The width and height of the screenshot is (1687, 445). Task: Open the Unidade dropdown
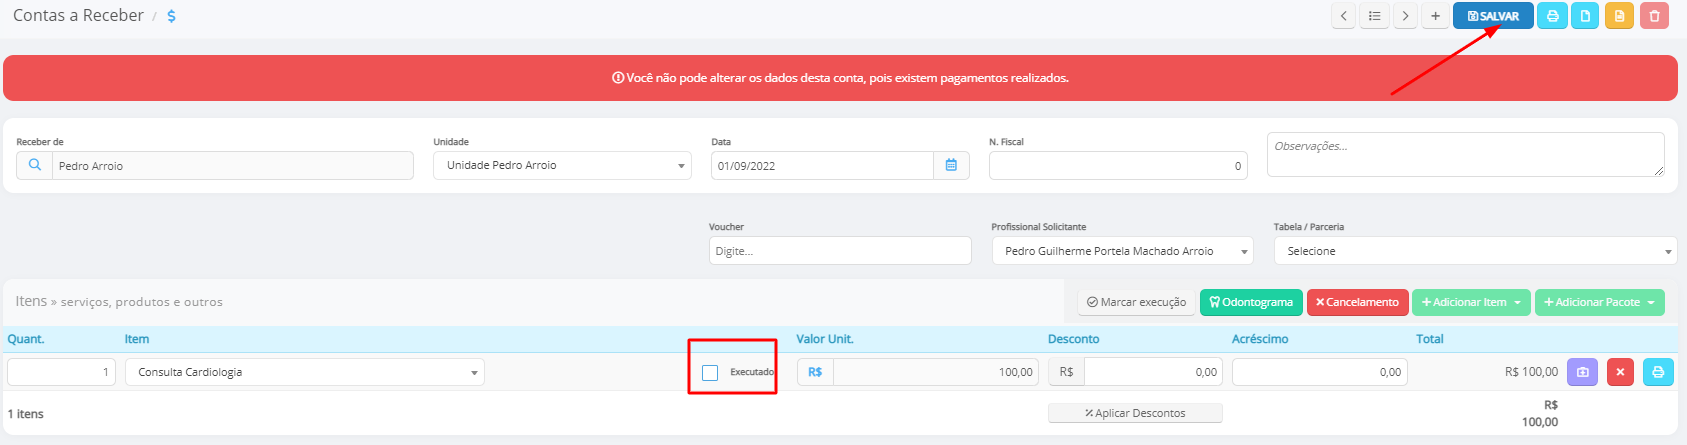(x=562, y=165)
